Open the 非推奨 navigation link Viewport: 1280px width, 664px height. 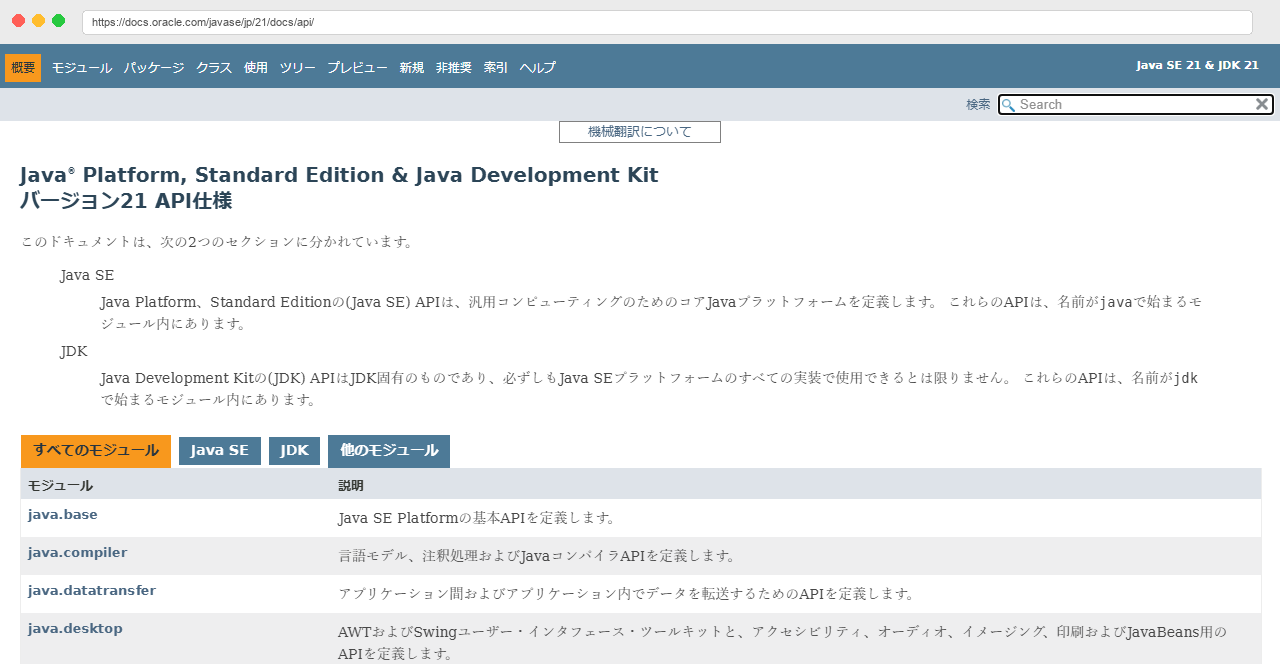tap(453, 68)
